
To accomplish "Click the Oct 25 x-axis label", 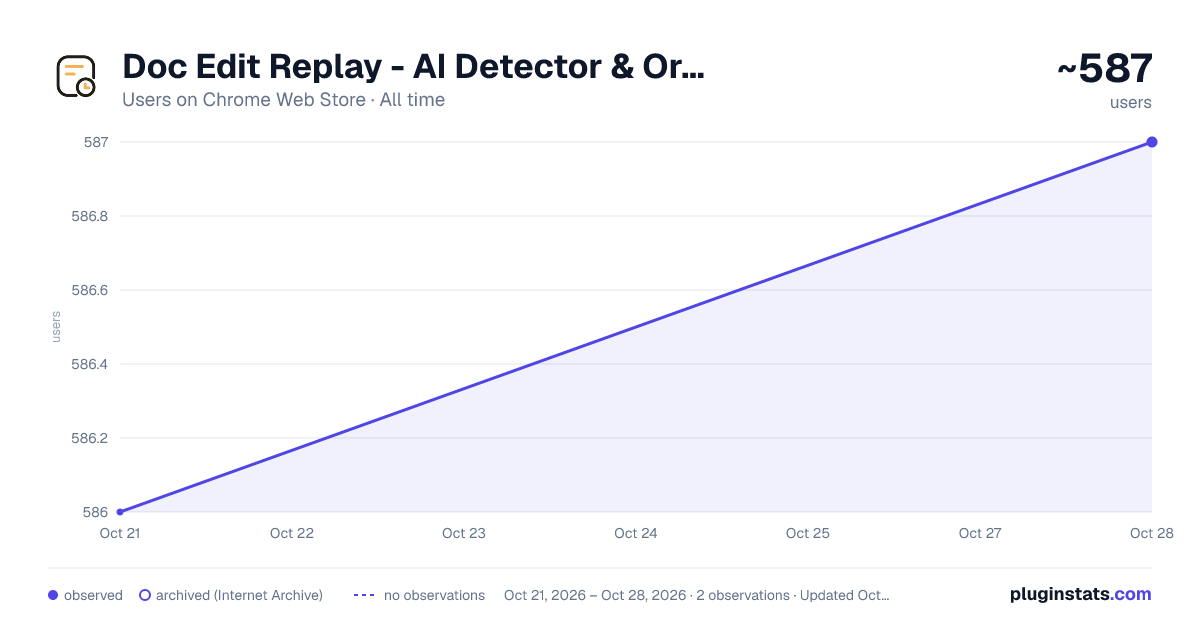I will pos(808,534).
